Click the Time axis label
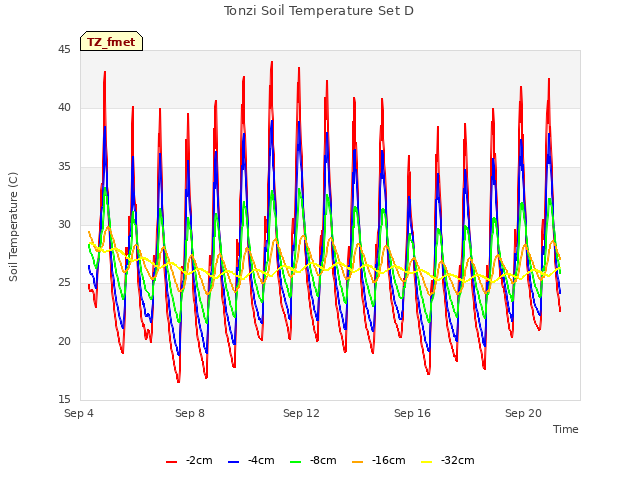This screenshot has width=640, height=480. pyautogui.click(x=566, y=429)
